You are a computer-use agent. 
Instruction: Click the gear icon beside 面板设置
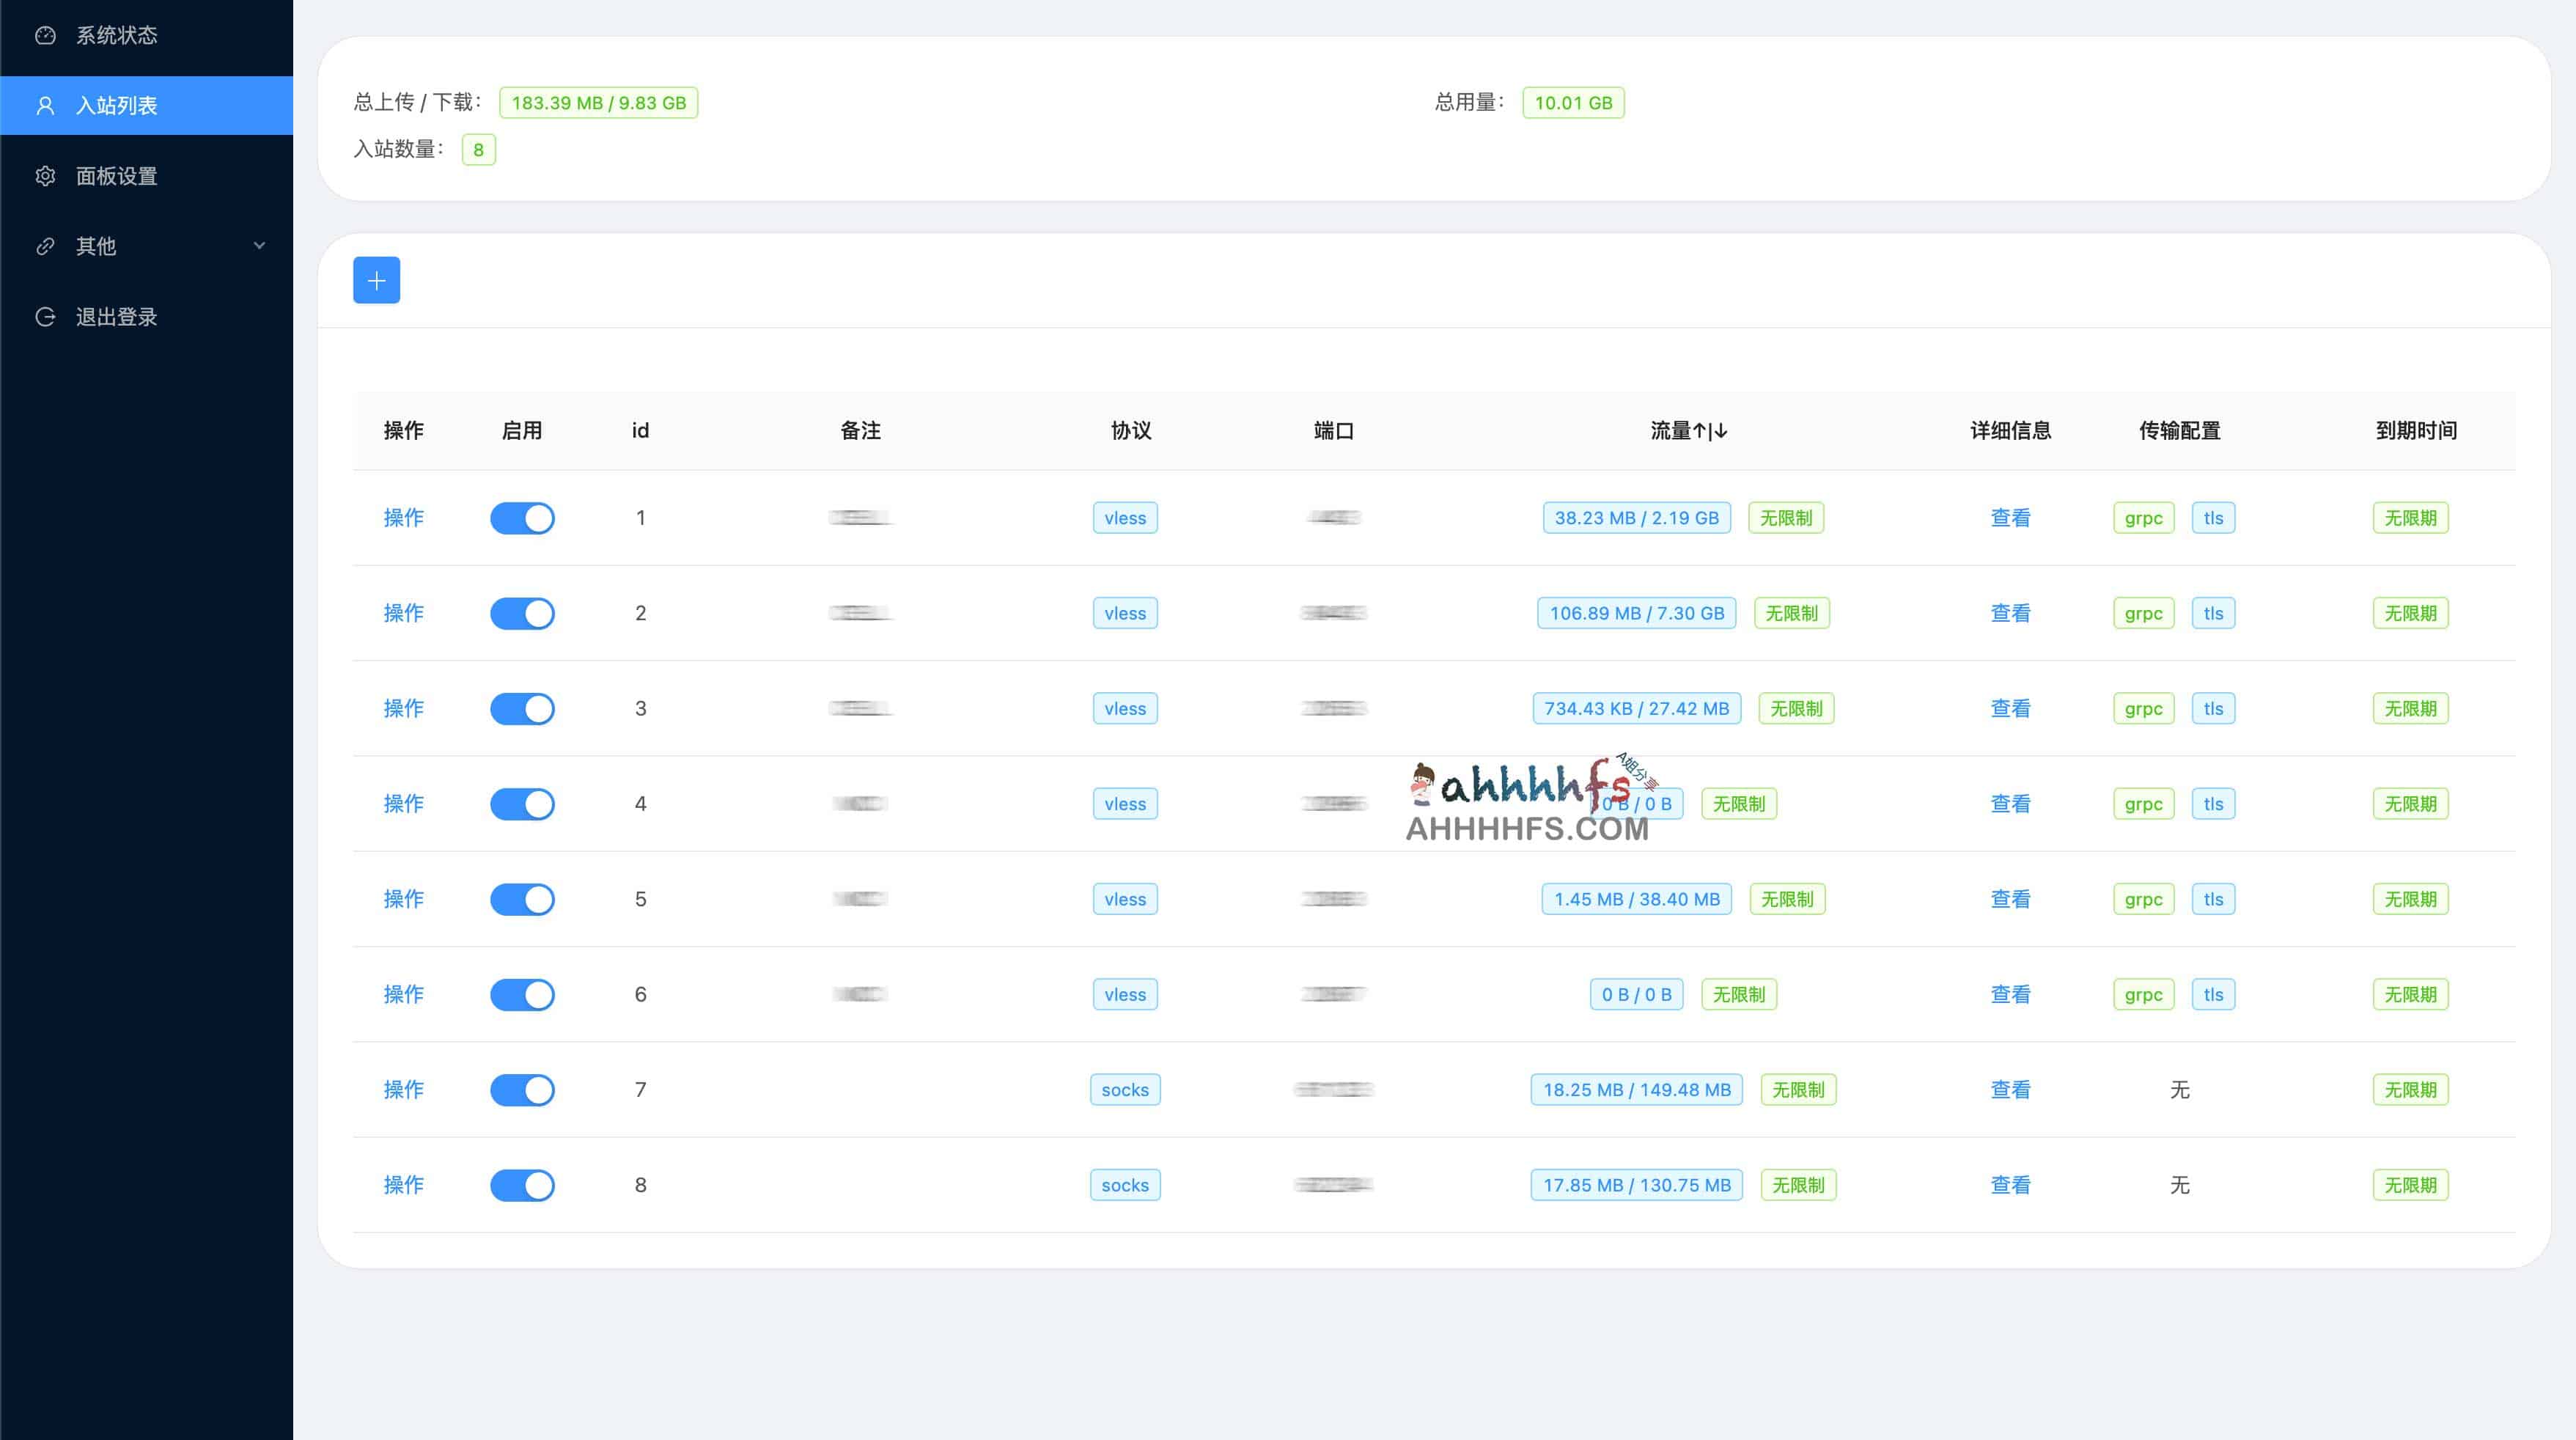(45, 176)
